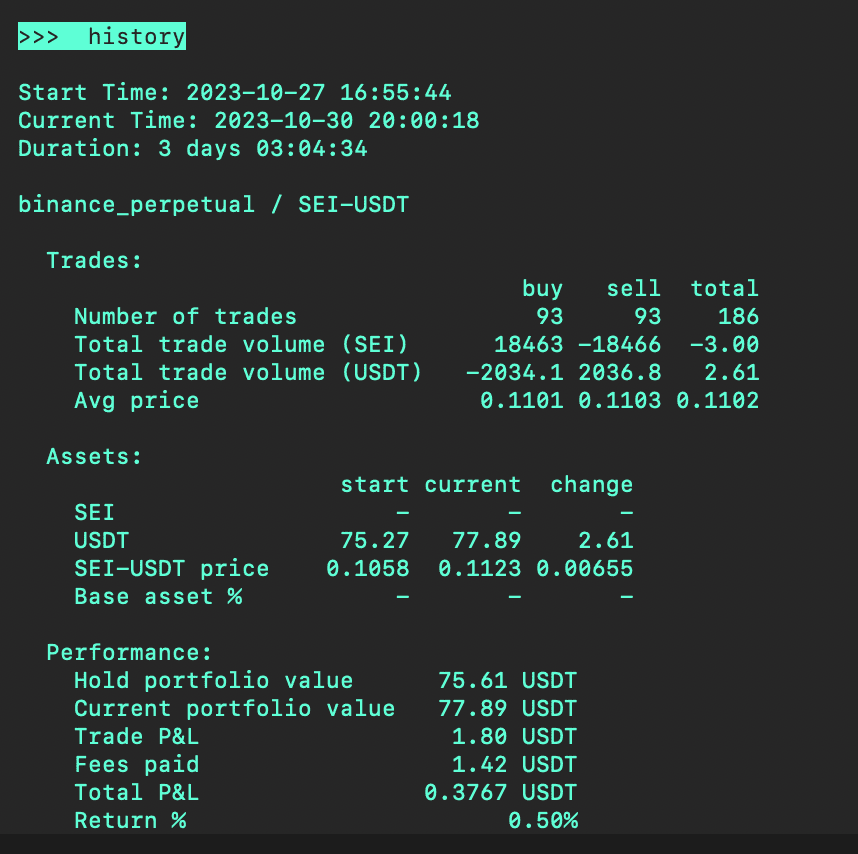Click the Performance section header
The height and width of the screenshot is (854, 858).
[129, 653]
